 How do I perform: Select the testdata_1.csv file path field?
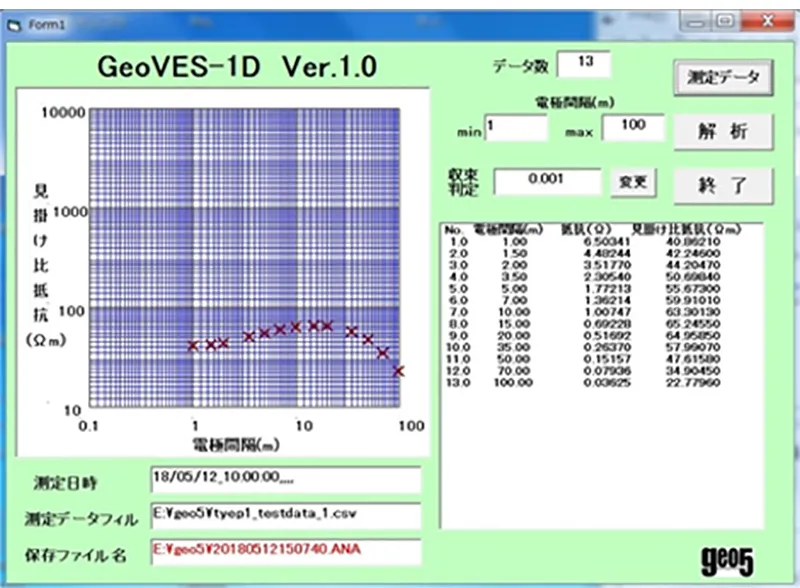click(286, 516)
